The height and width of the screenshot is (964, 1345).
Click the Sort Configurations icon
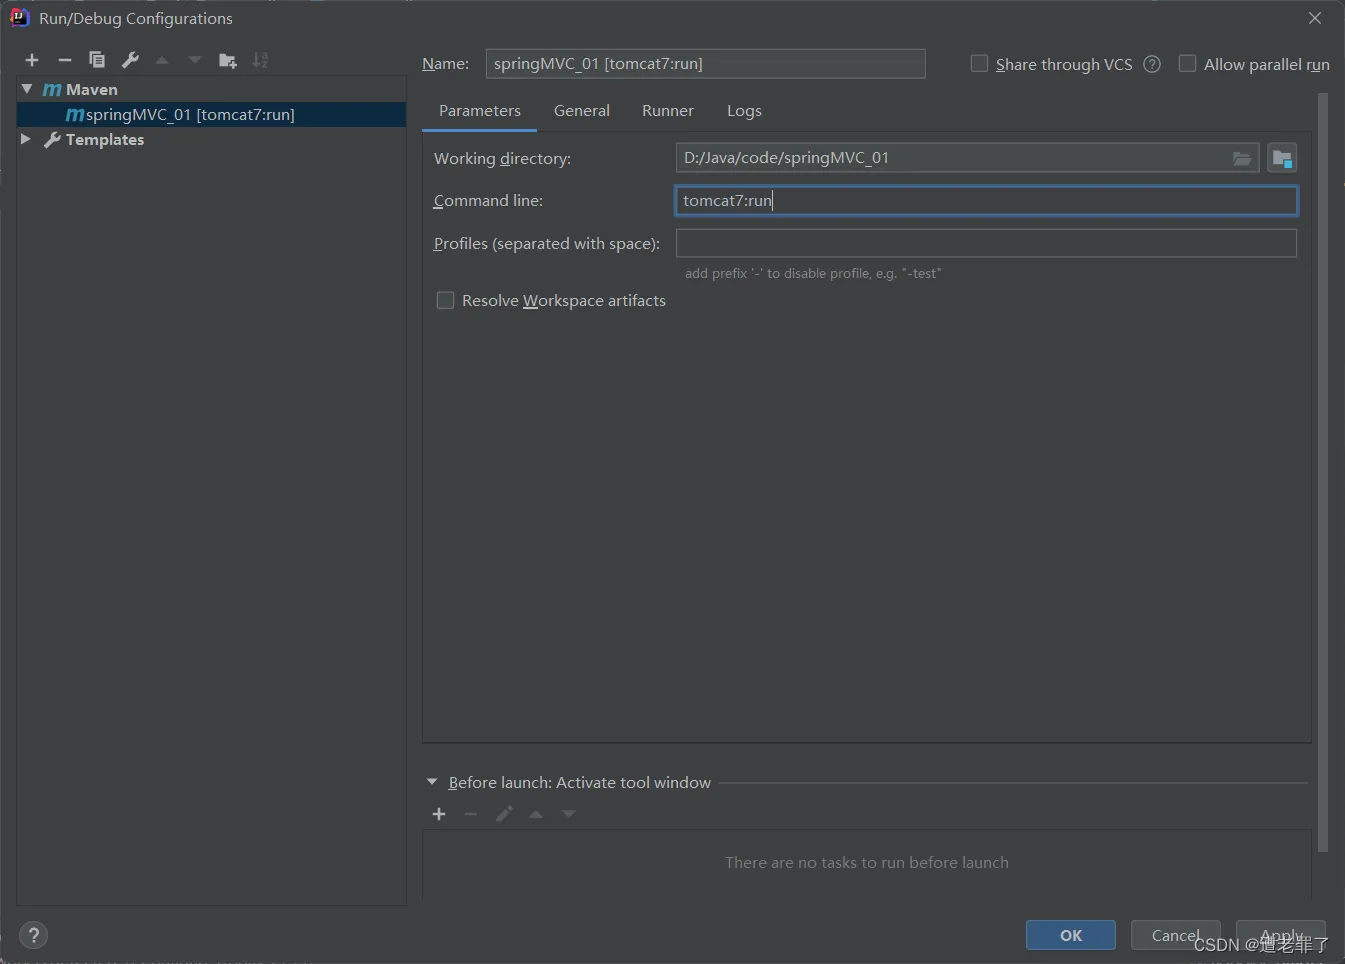coord(260,60)
